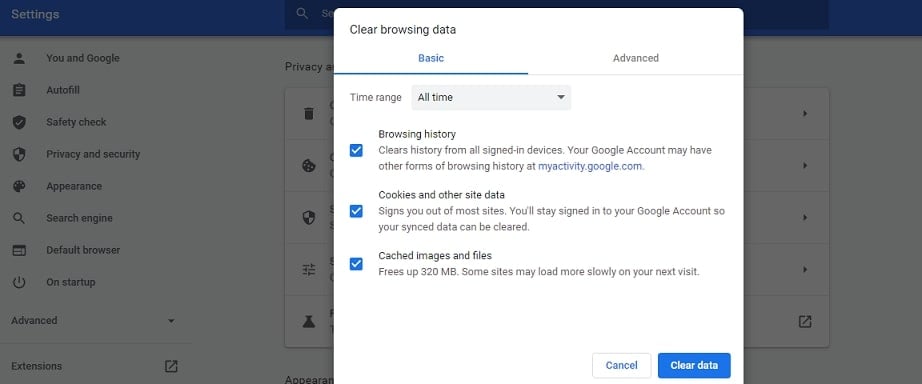Uncheck the Browsing history checkbox
The height and width of the screenshot is (384, 922).
[356, 151]
